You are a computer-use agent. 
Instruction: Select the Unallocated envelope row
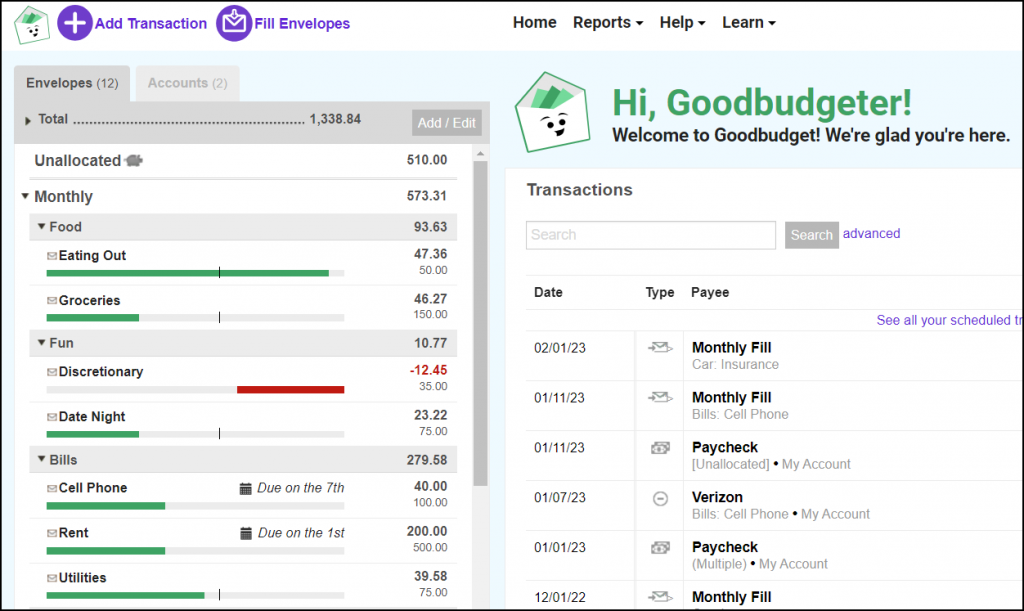click(x=241, y=161)
